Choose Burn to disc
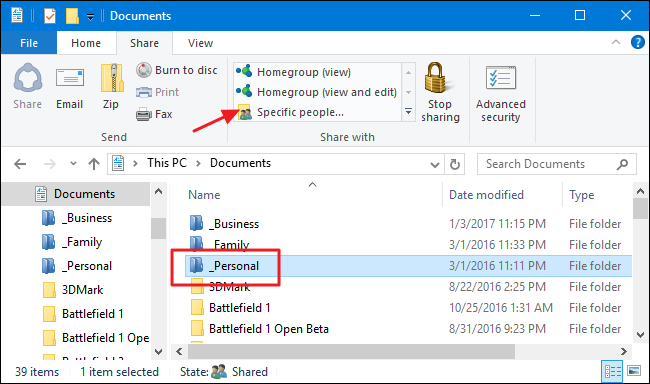 pos(177,70)
